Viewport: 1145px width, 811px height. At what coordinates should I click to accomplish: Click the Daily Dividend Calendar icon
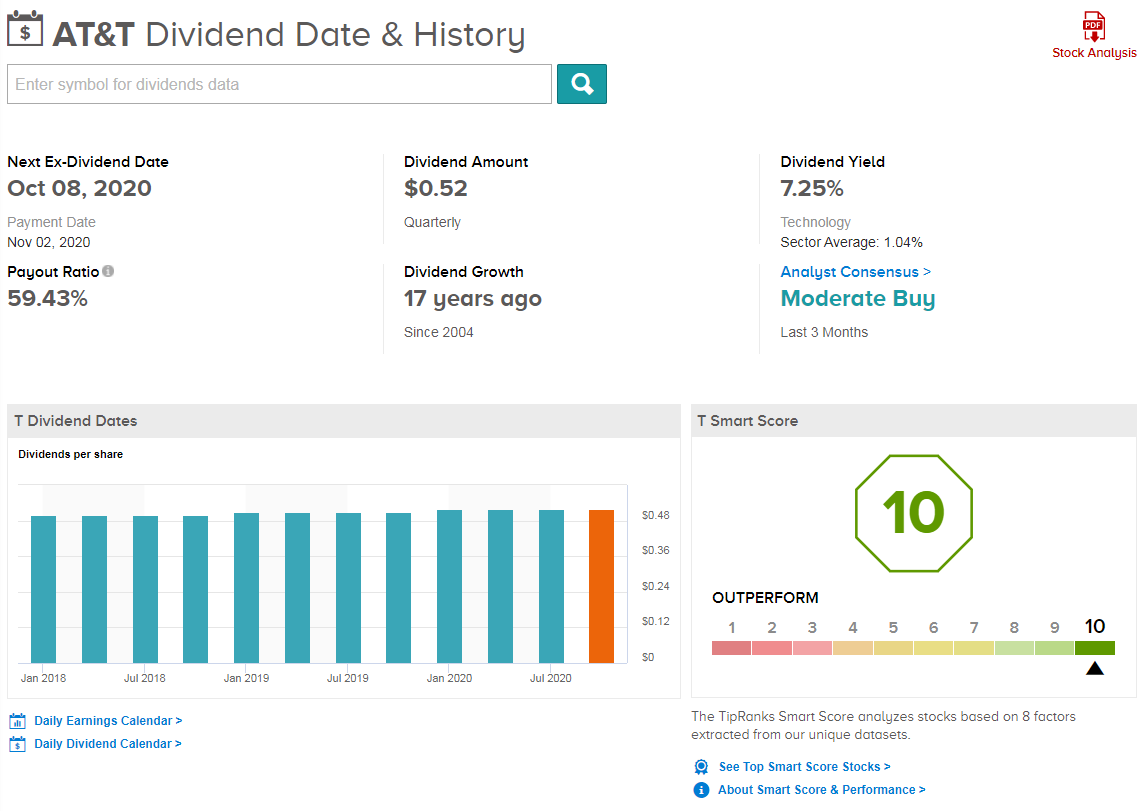point(18,744)
